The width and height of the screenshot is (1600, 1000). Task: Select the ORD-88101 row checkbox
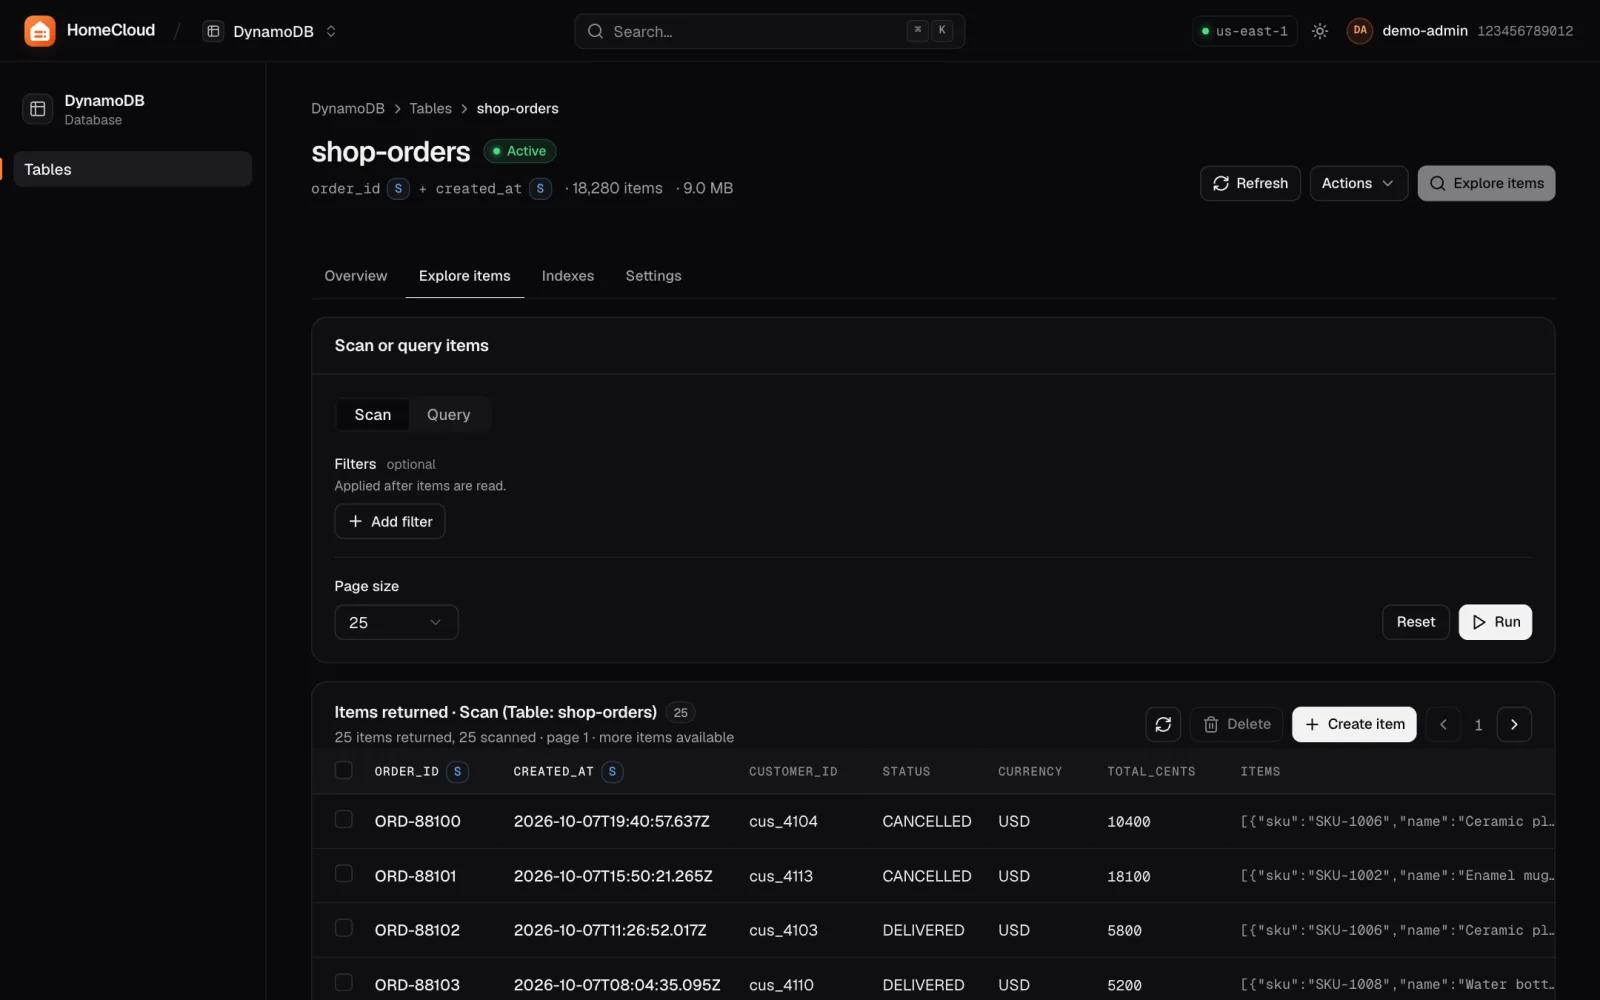click(x=344, y=873)
